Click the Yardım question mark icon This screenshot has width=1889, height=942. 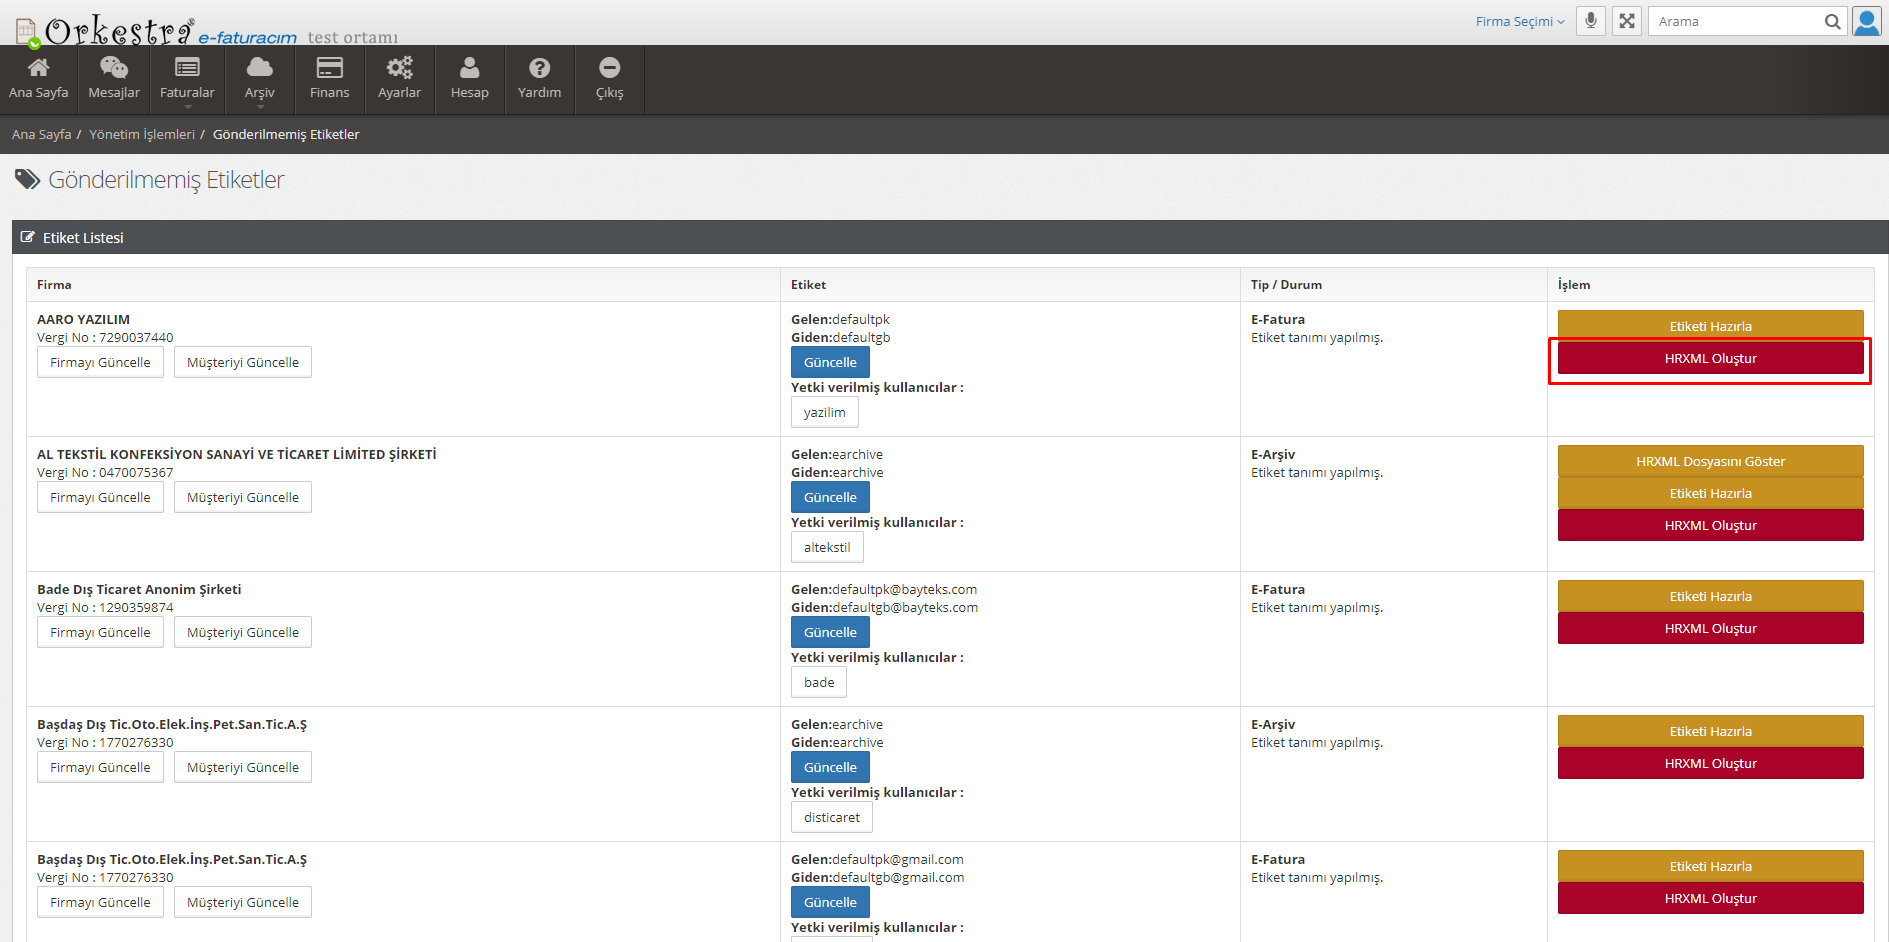point(539,68)
